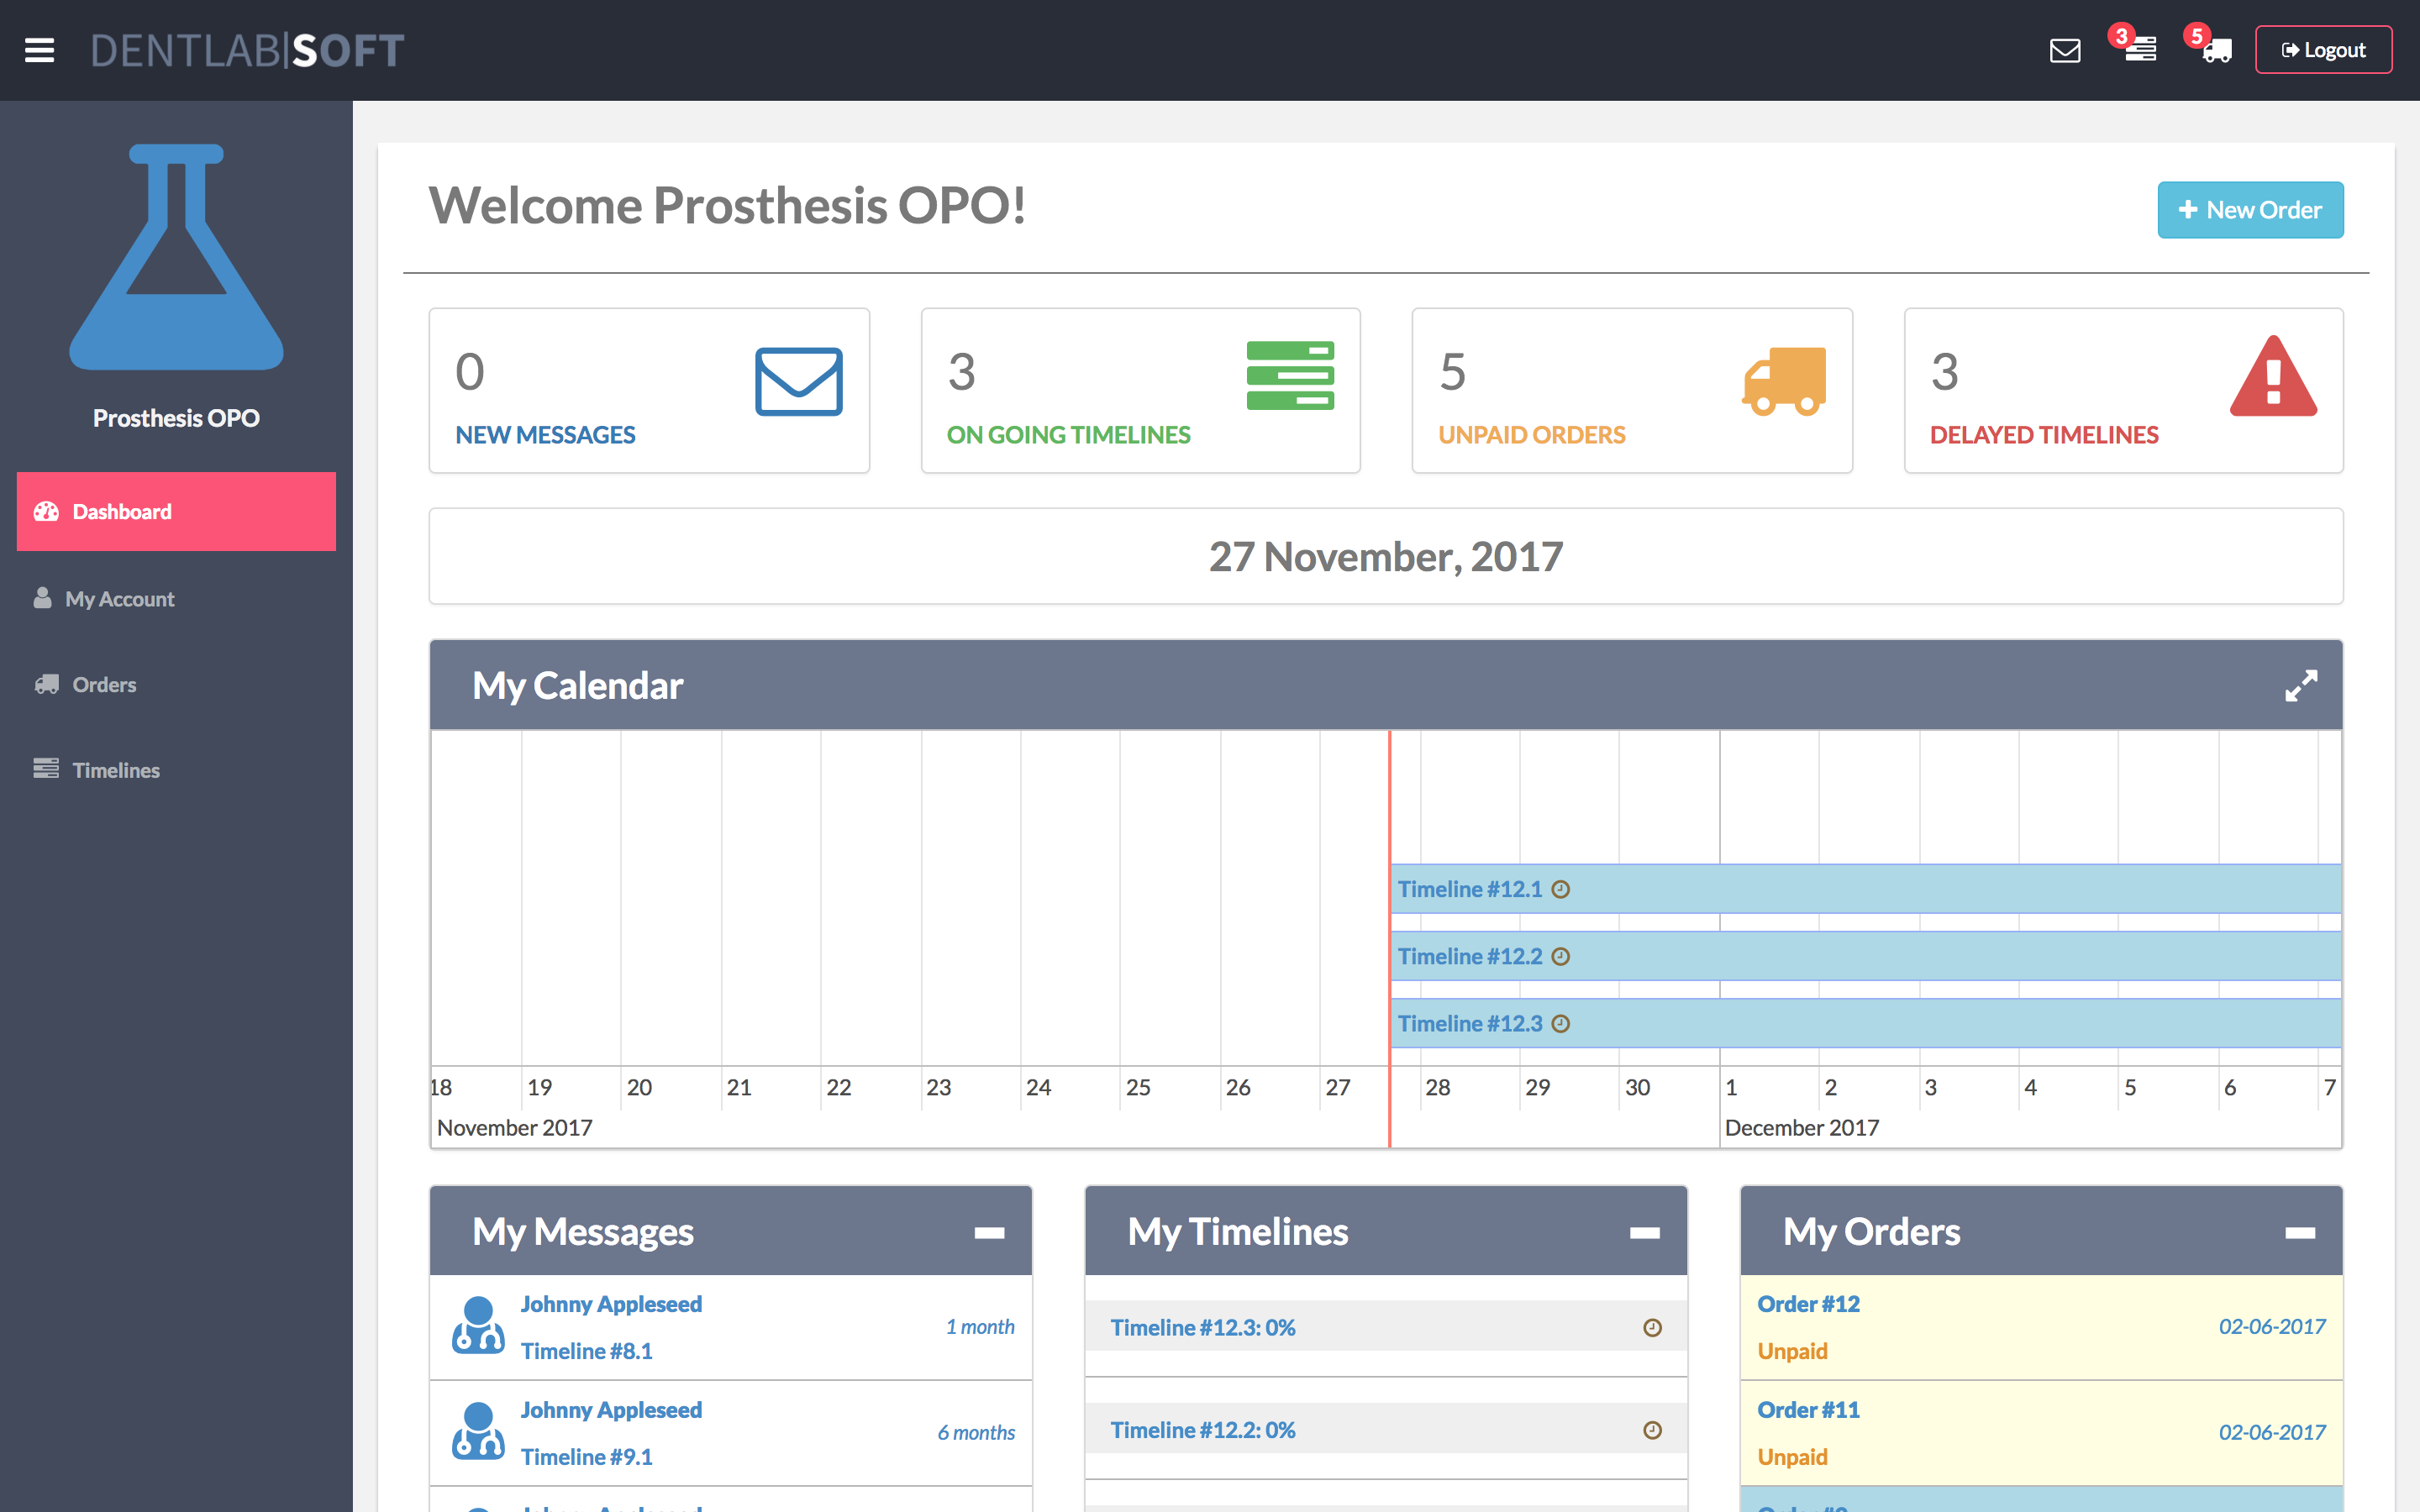Screen dimensions: 2420x1512
Task: Collapse the My Messages panel
Action: [x=989, y=1232]
